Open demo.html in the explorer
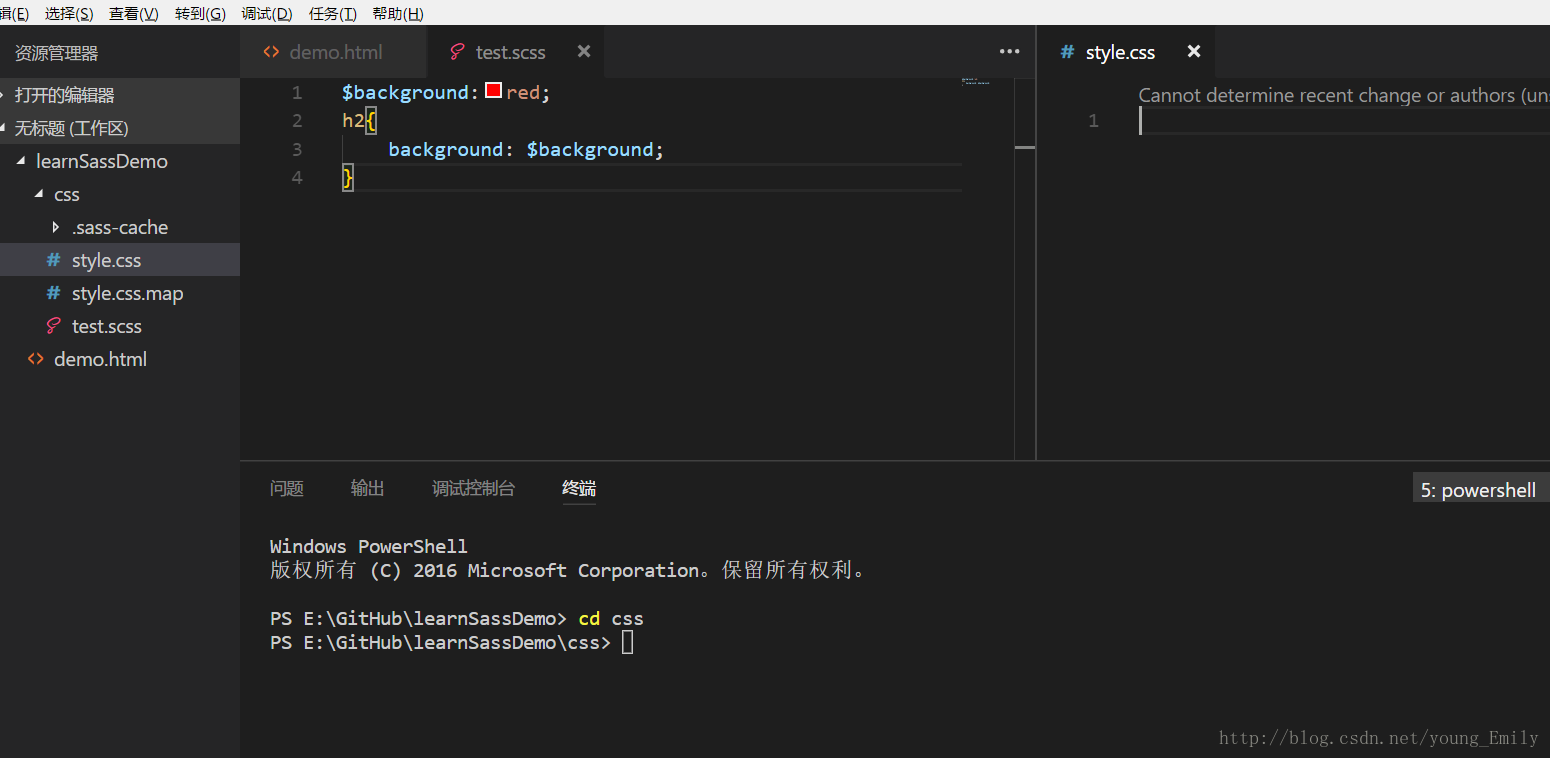Screen dimensions: 1550x758 coord(120,359)
